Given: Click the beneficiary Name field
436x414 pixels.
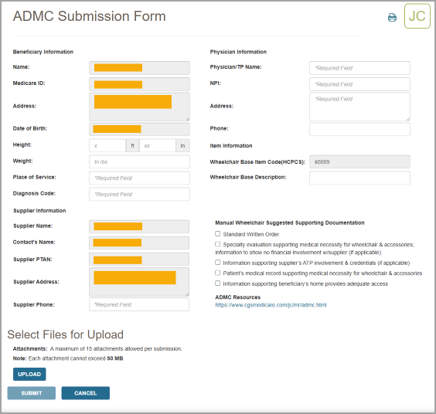Looking at the screenshot, I should point(139,68).
